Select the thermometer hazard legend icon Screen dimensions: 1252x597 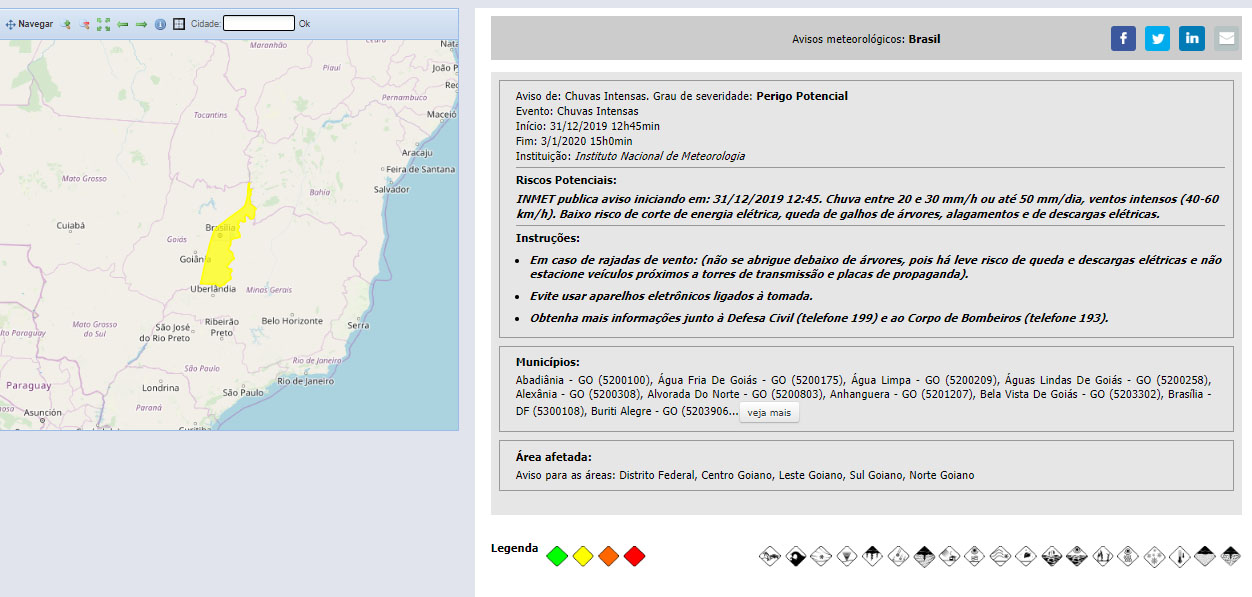(x=1180, y=556)
